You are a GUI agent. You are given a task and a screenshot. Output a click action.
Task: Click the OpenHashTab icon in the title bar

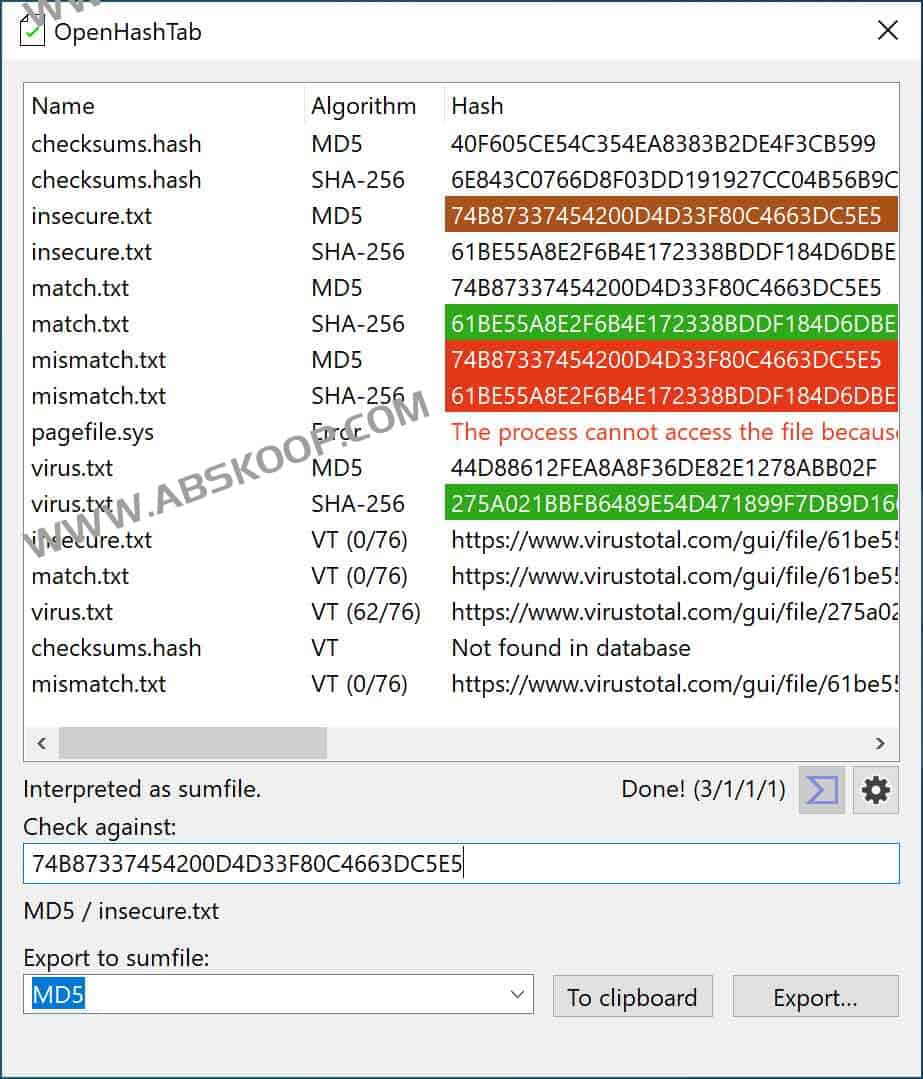click(30, 31)
